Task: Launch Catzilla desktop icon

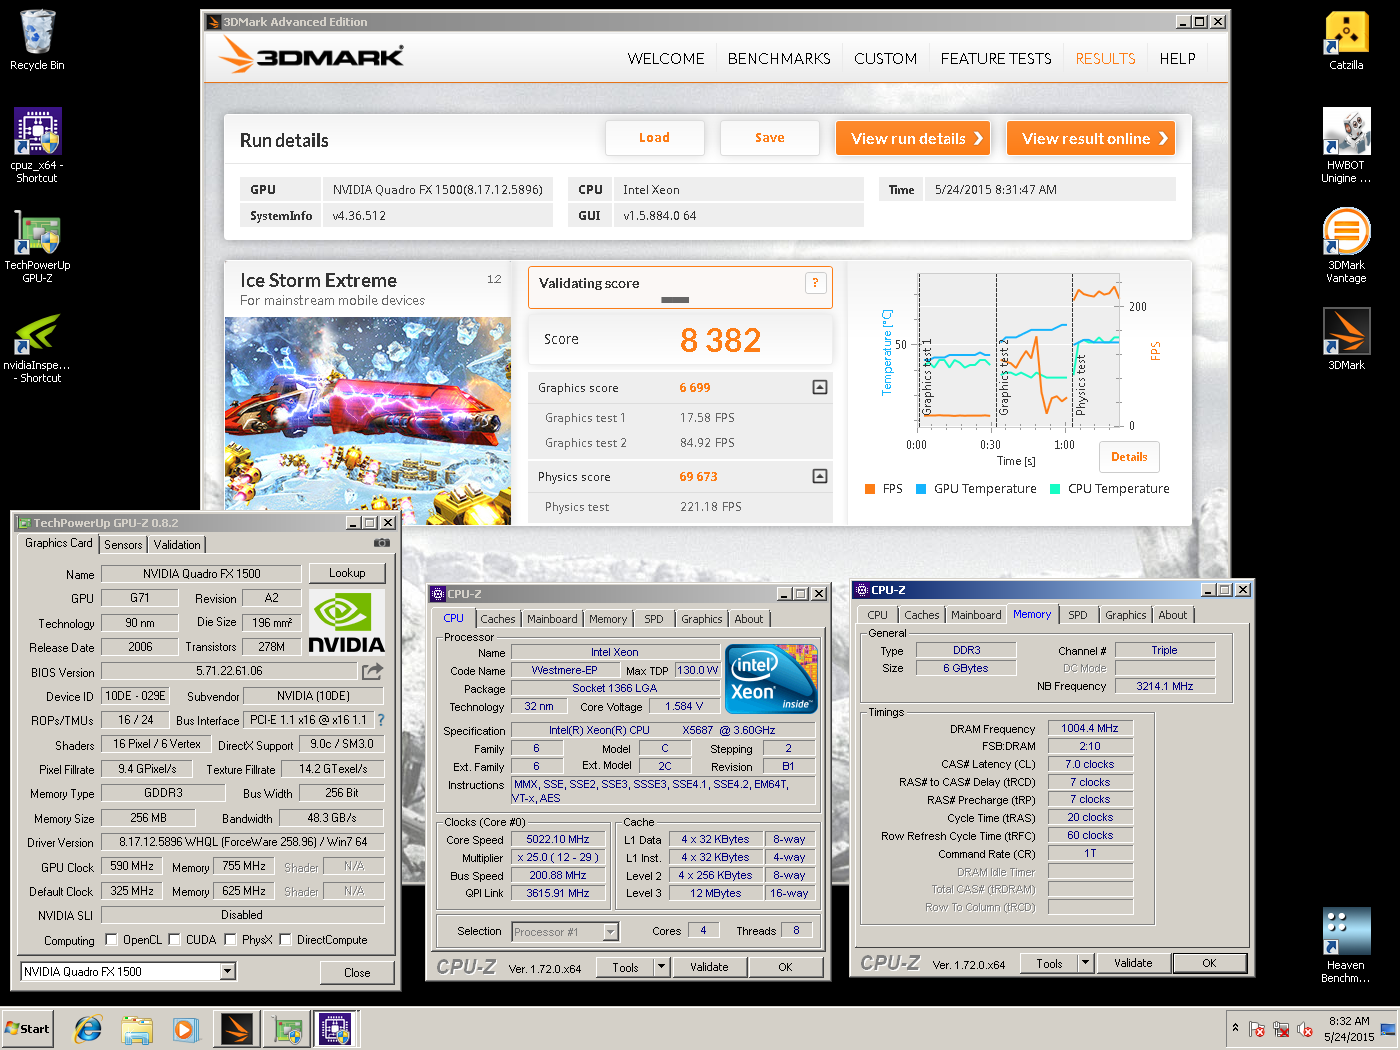Action: [1346, 40]
